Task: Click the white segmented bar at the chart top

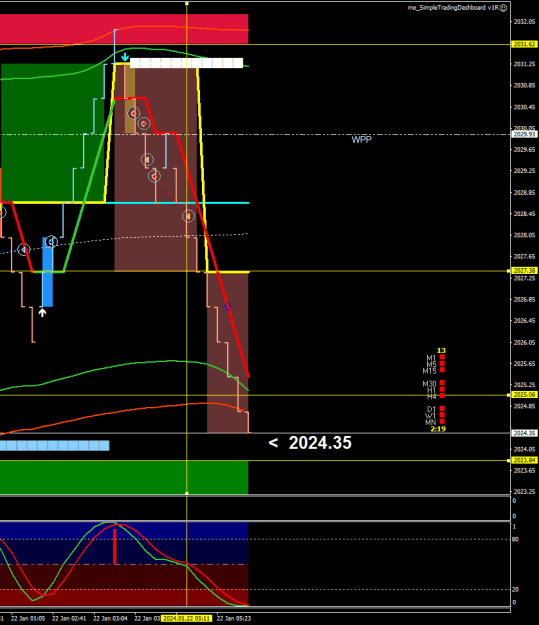Action: 186,63
